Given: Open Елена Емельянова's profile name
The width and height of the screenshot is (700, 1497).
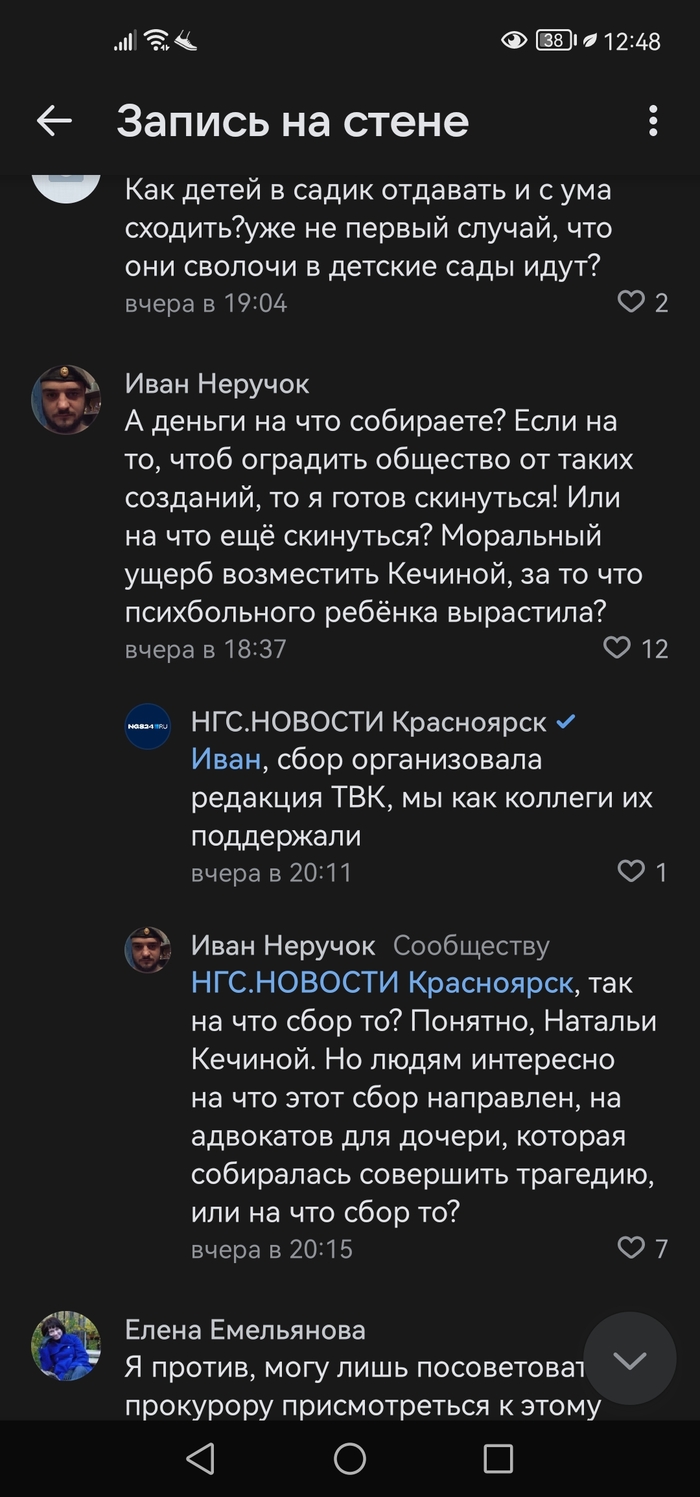Looking at the screenshot, I should click(245, 1330).
